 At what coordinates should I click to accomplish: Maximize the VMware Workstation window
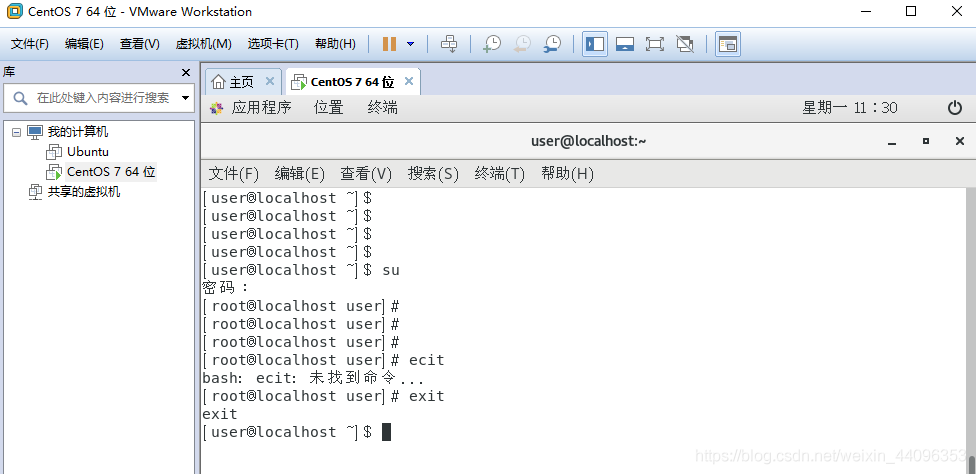tap(911, 11)
